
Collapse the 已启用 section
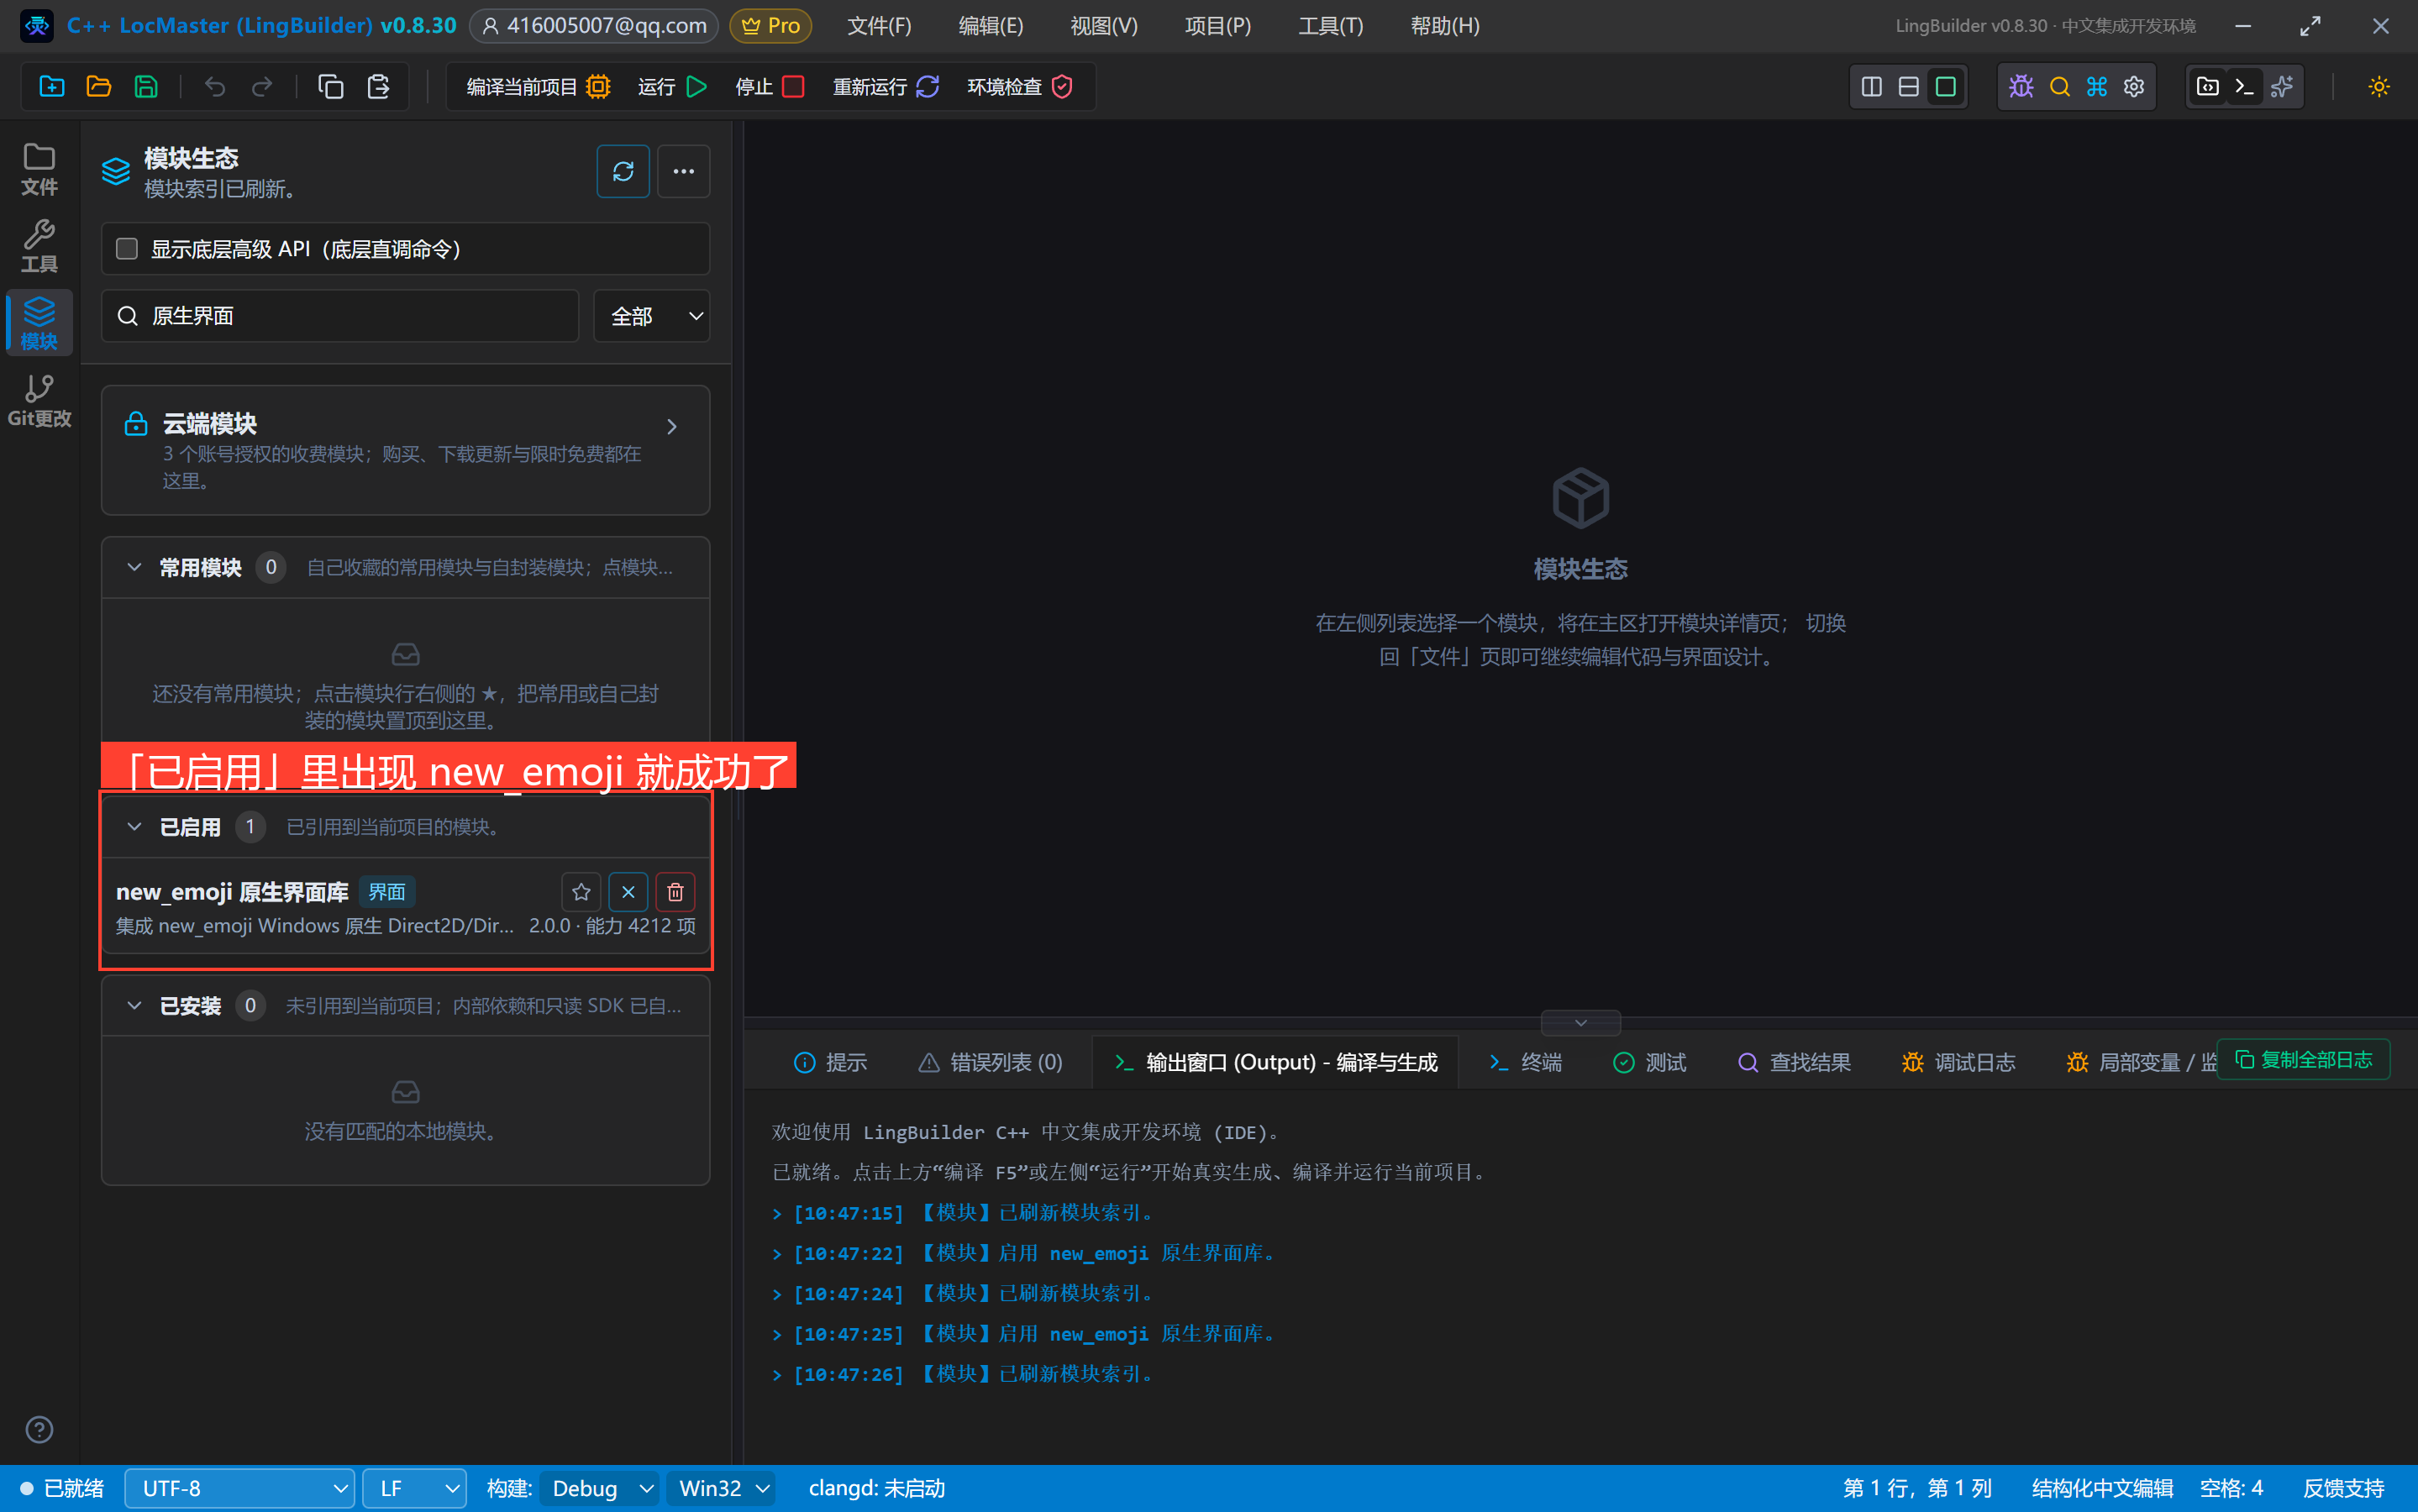tap(134, 827)
